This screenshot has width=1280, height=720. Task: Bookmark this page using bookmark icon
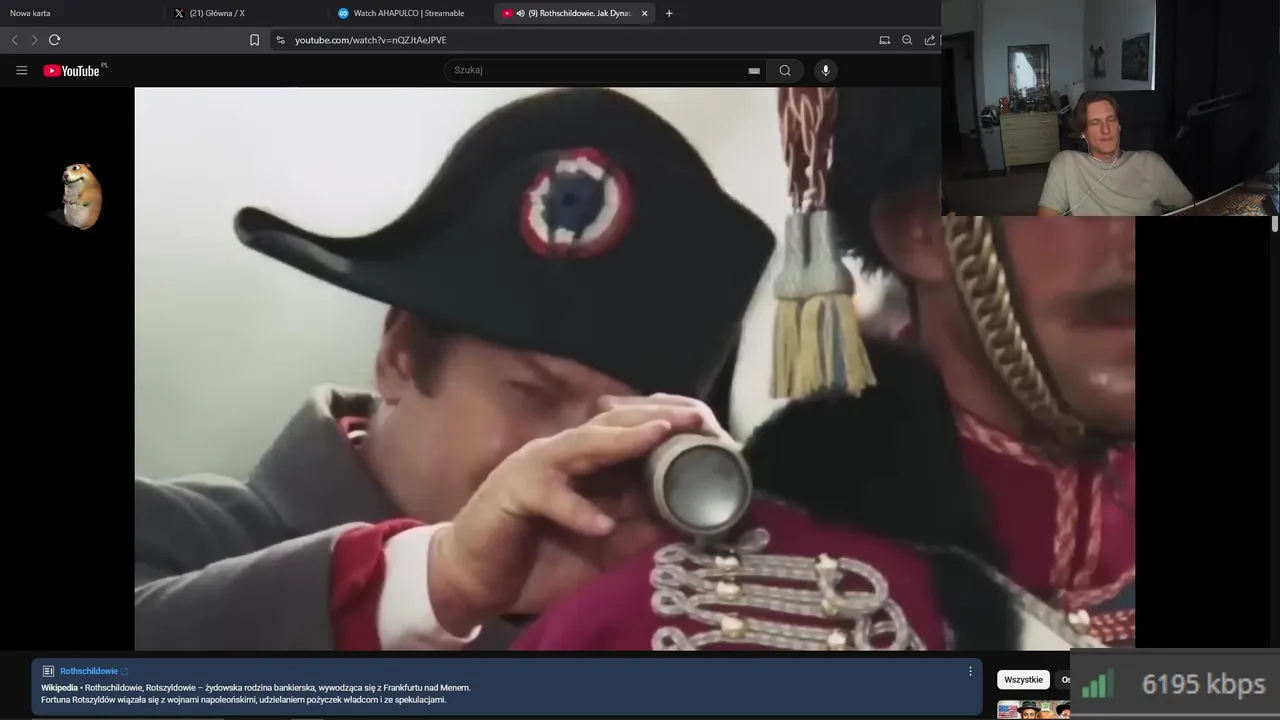[254, 40]
